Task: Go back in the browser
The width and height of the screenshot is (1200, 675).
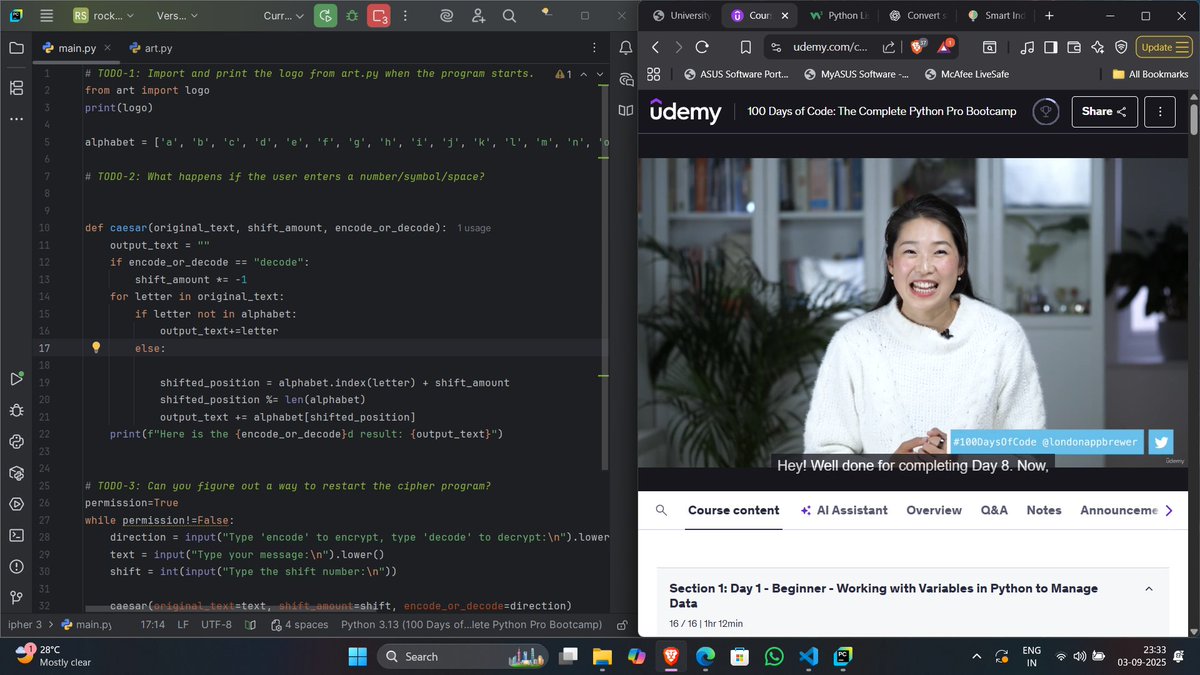Action: (655, 47)
